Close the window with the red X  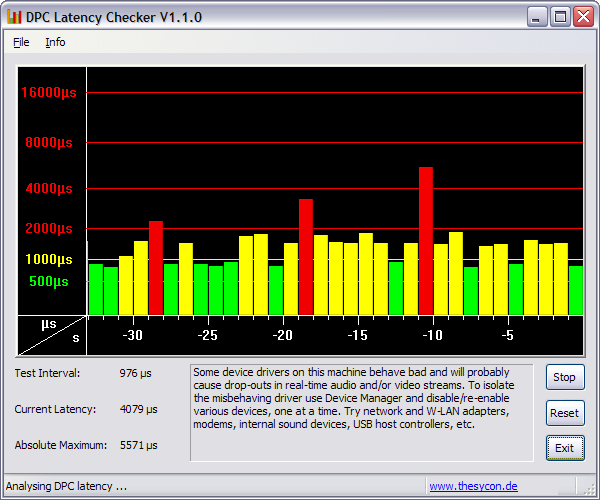pyautogui.click(x=583, y=17)
